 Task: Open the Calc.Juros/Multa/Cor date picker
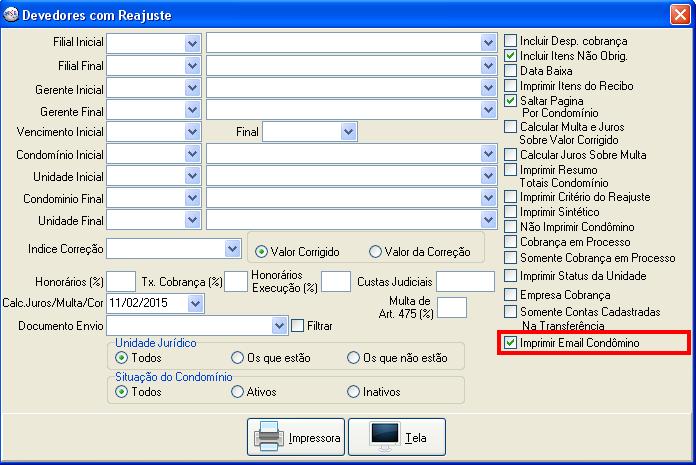click(x=194, y=303)
